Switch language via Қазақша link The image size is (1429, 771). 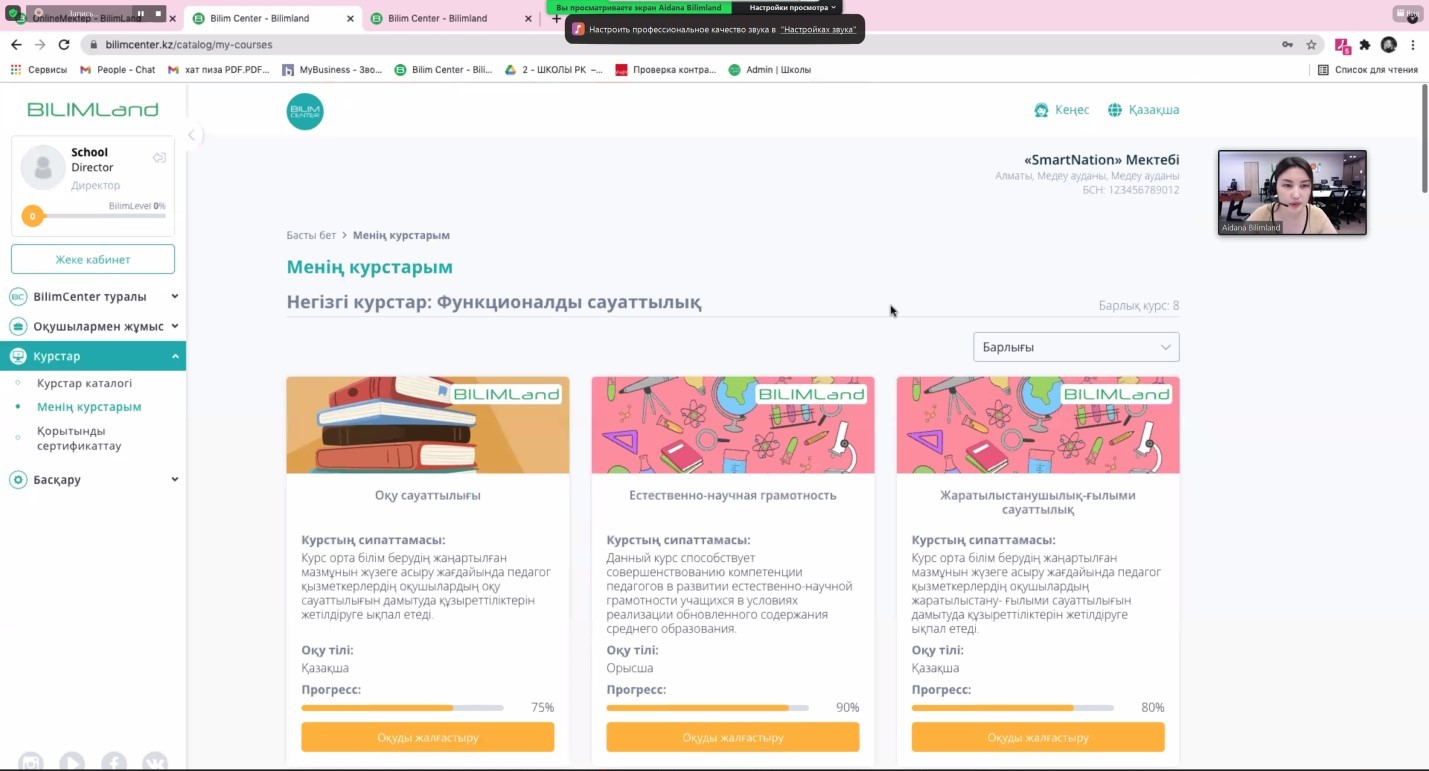pos(1154,110)
